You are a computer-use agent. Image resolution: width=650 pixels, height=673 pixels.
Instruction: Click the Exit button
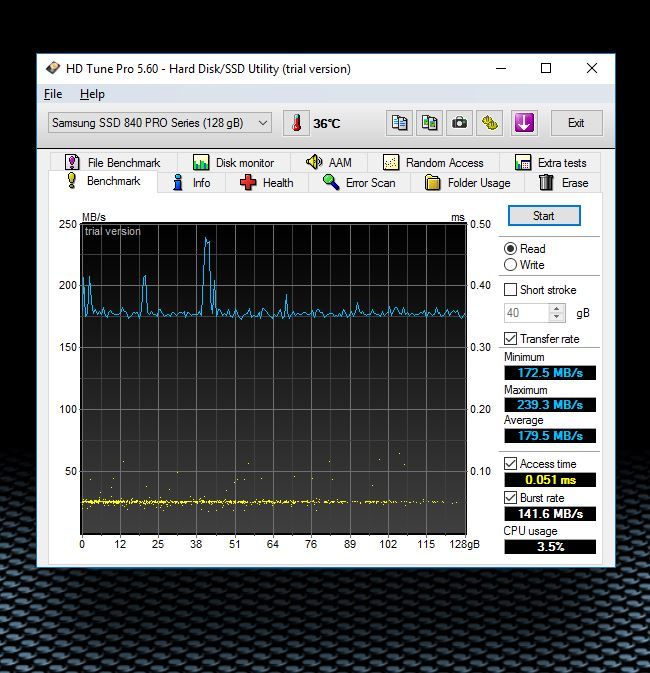[576, 123]
